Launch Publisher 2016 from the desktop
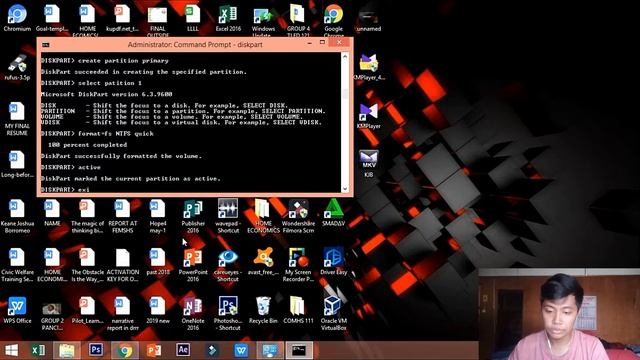Viewport: 640px width, 360px height. [193, 216]
